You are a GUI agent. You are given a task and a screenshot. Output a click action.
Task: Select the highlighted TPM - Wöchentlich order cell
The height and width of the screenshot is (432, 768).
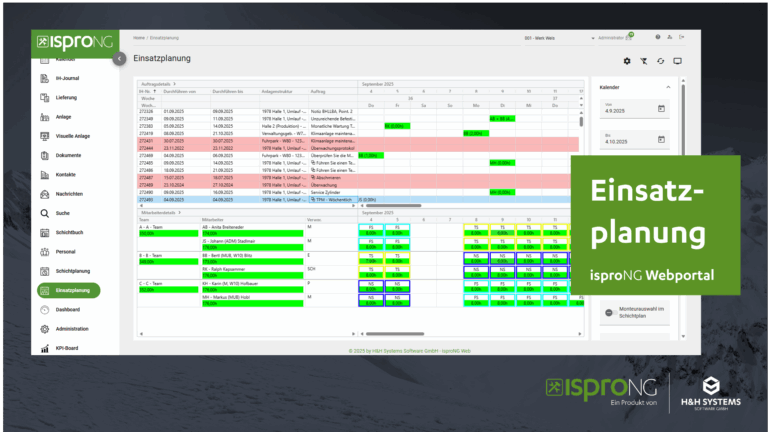[x=333, y=200]
